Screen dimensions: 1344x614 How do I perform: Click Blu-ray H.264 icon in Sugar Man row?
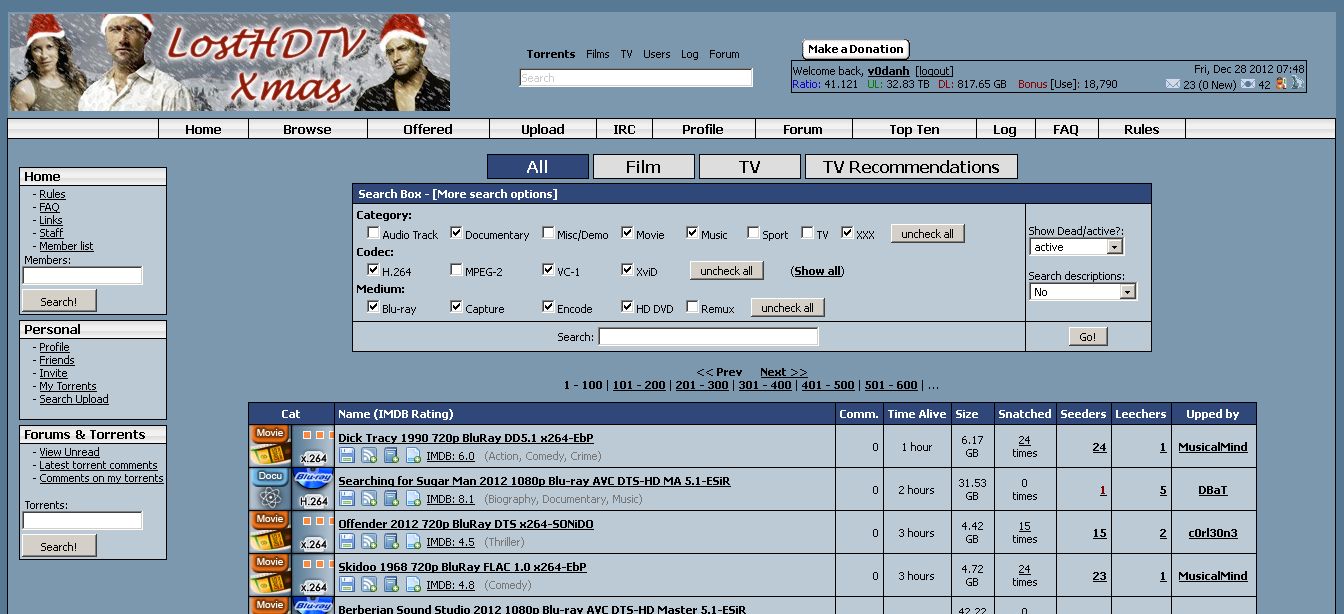point(313,489)
